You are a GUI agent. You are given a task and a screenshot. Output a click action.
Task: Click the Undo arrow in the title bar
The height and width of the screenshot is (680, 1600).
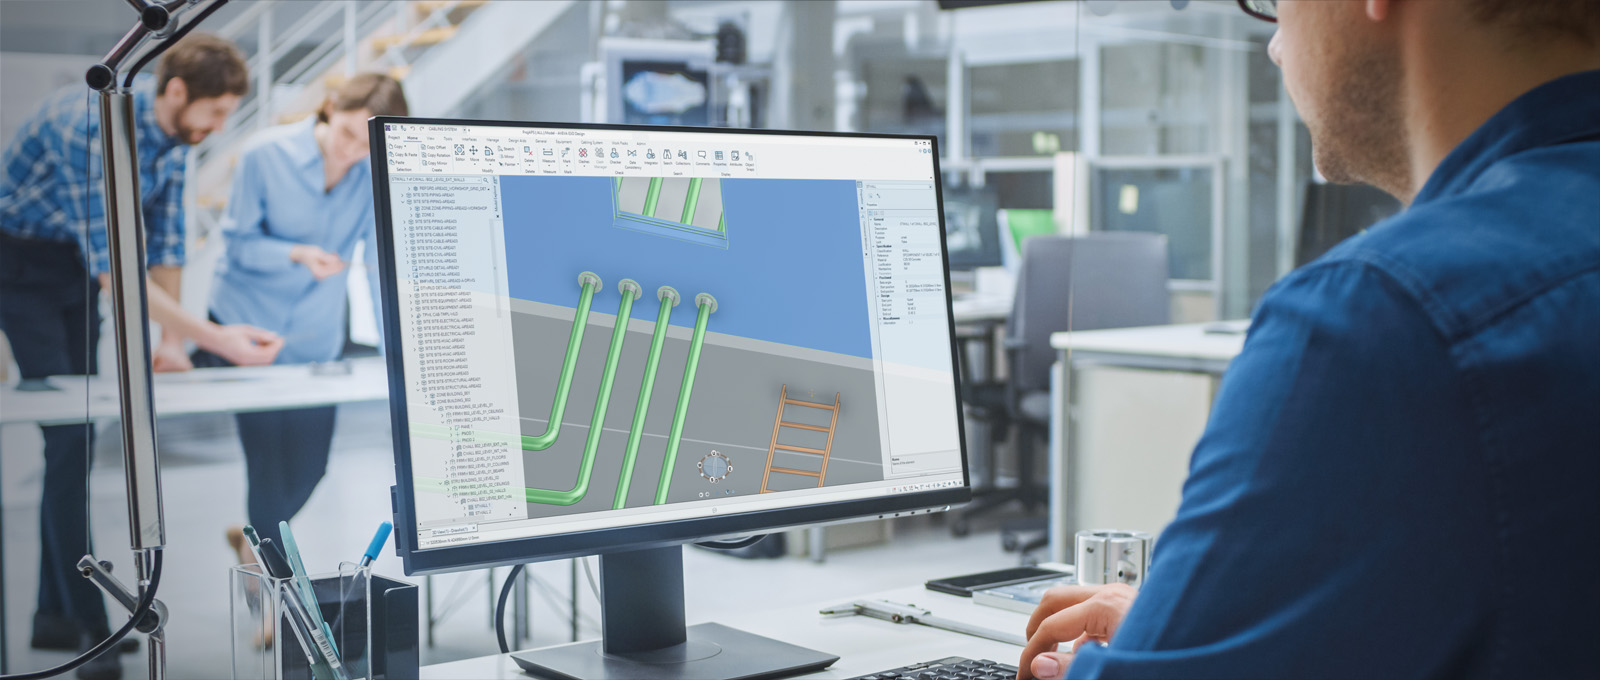tap(412, 128)
